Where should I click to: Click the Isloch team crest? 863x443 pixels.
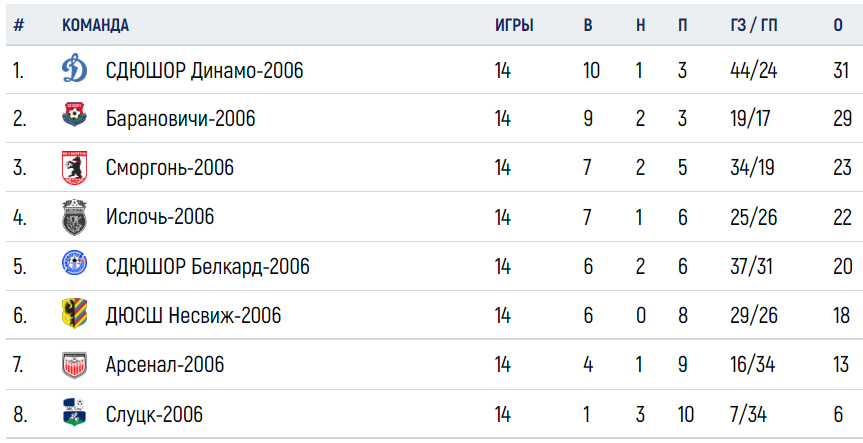[x=74, y=217]
